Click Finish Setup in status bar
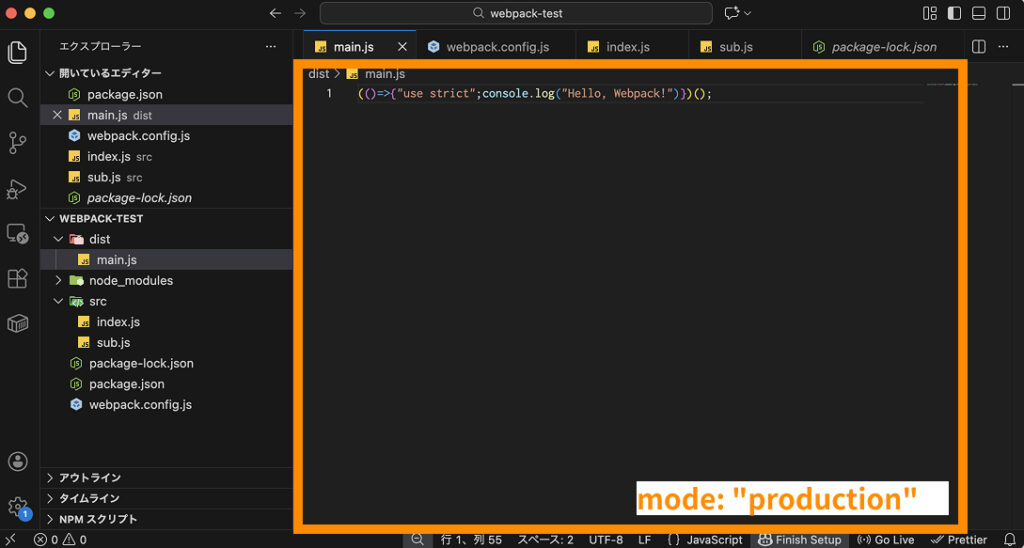Image resolution: width=1024 pixels, height=548 pixels. click(x=799, y=540)
